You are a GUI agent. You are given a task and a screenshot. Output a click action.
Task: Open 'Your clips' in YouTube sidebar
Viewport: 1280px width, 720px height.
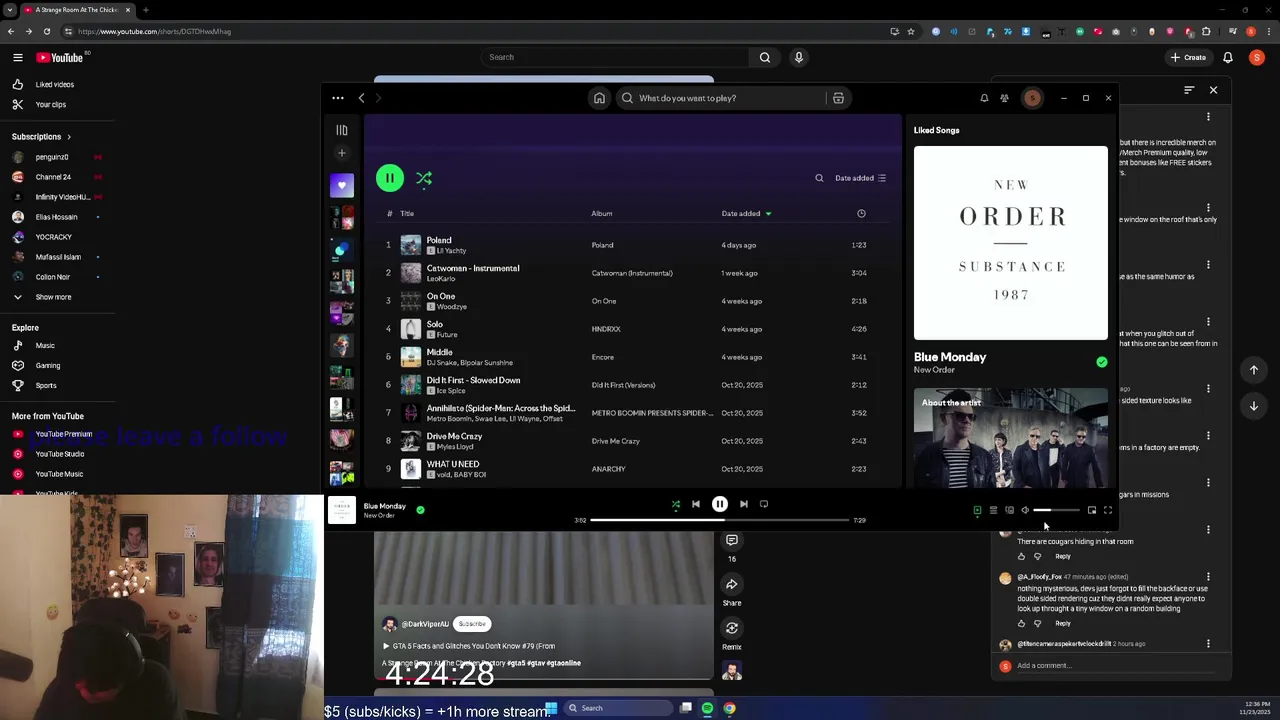(x=51, y=104)
